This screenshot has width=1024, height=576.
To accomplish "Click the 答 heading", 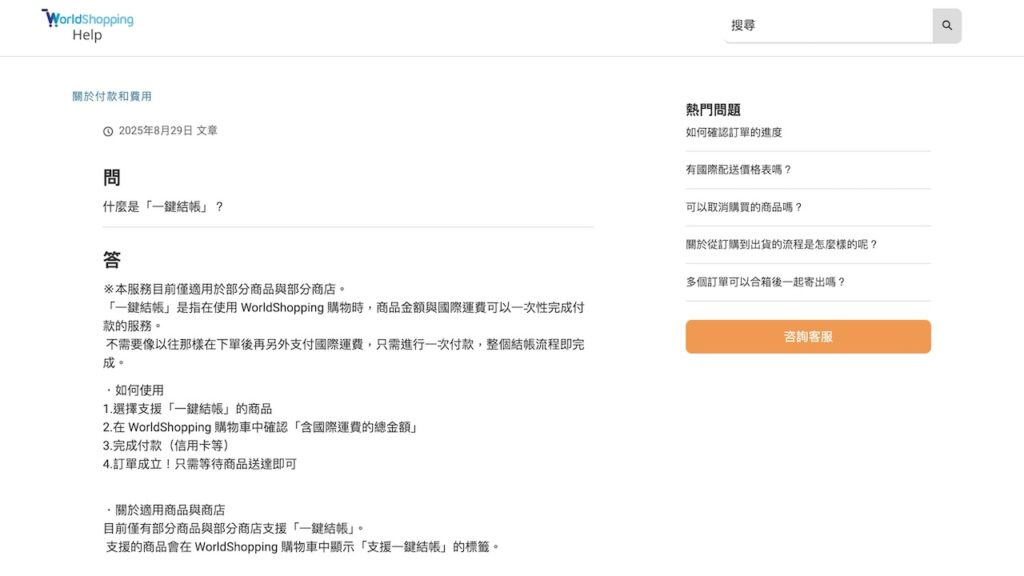I will pyautogui.click(x=112, y=260).
